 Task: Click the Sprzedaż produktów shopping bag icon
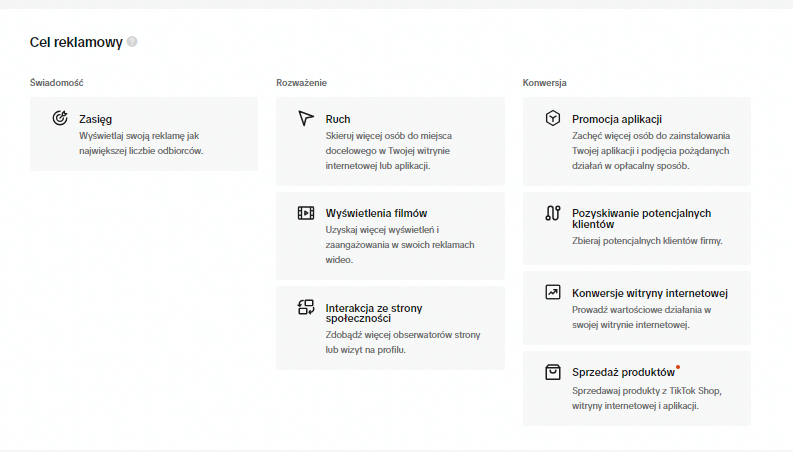click(552, 372)
